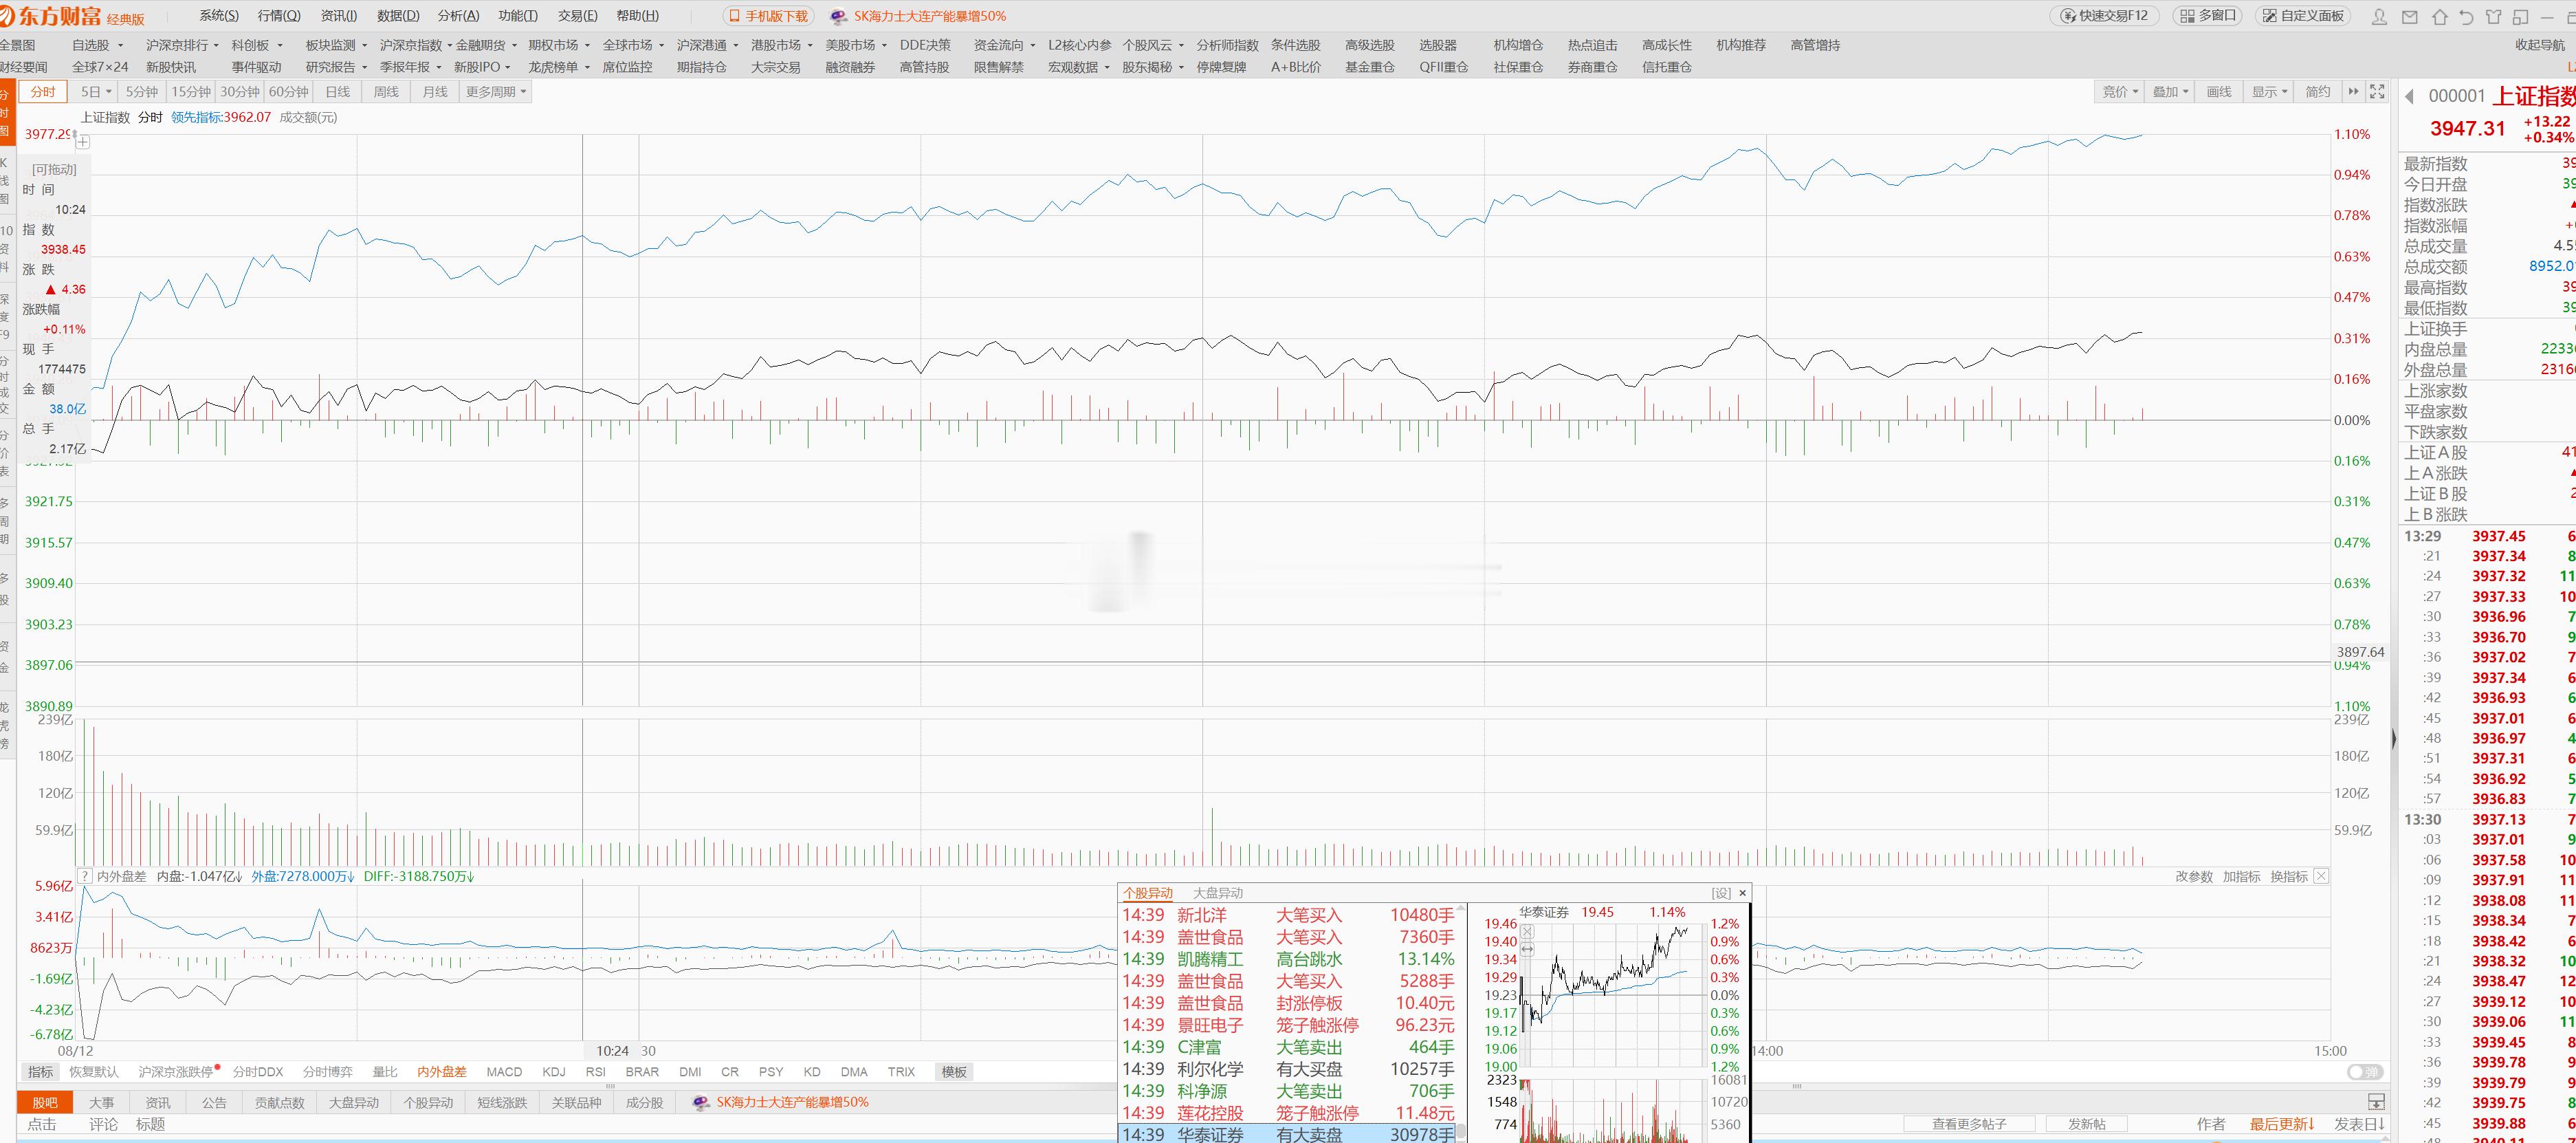This screenshot has height=1143, width=2576.
Task: Open the 分析(A) menu
Action: [459, 16]
